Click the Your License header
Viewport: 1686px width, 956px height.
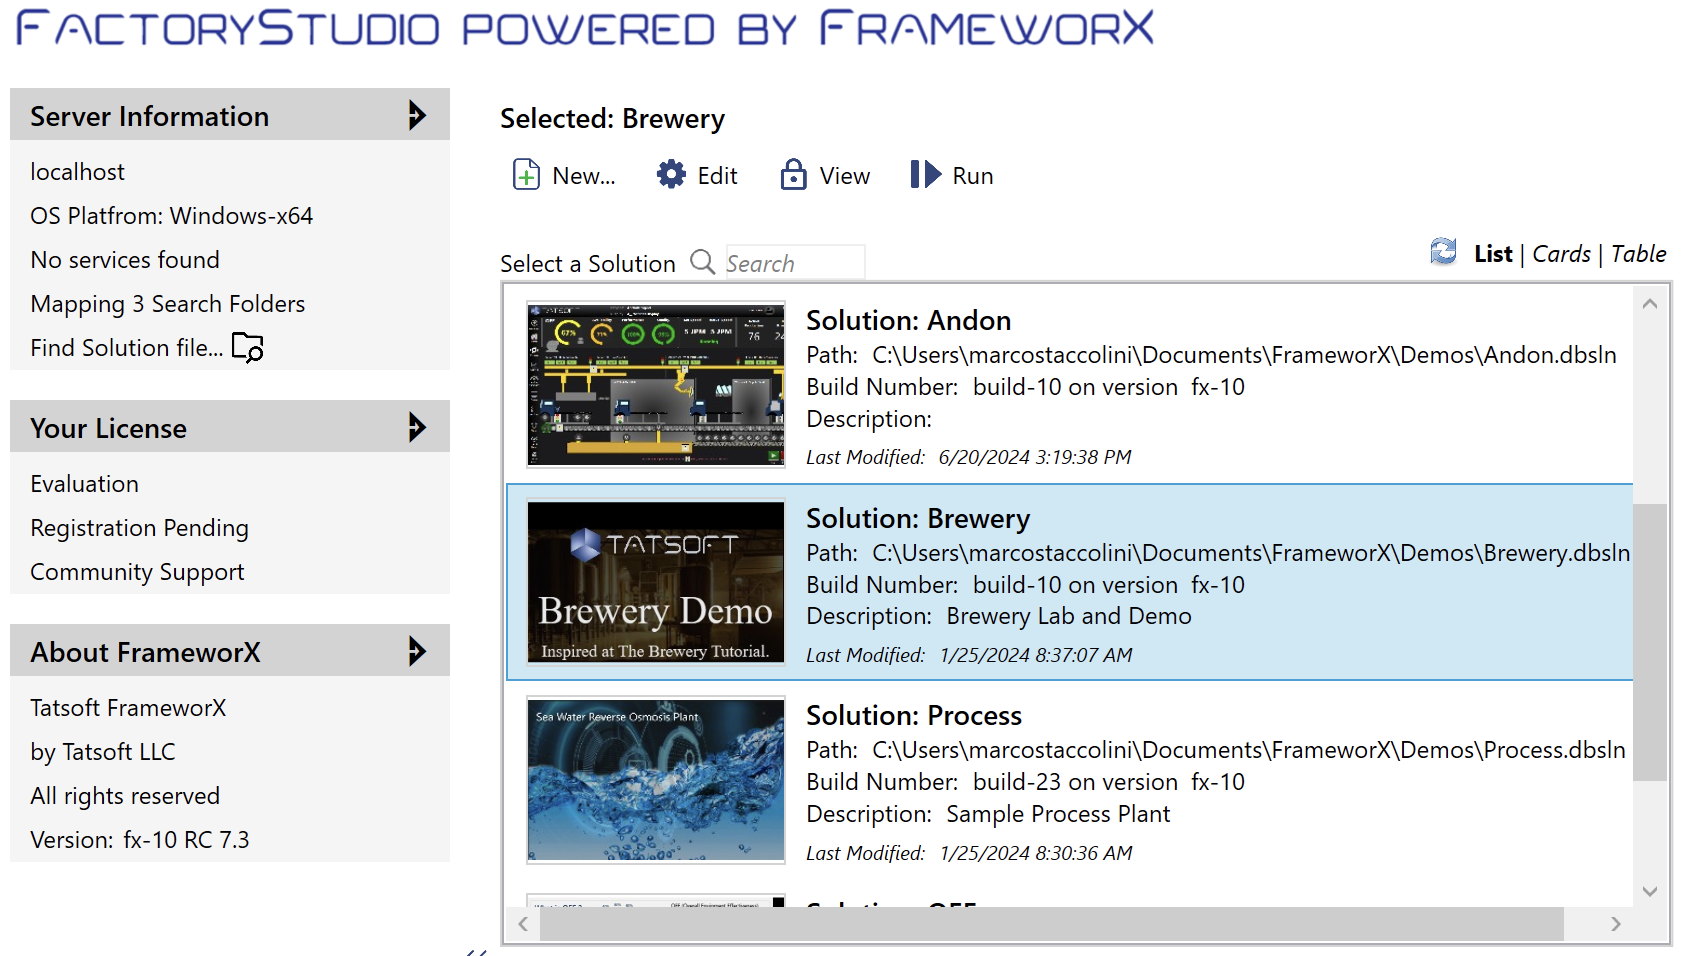[x=230, y=427]
